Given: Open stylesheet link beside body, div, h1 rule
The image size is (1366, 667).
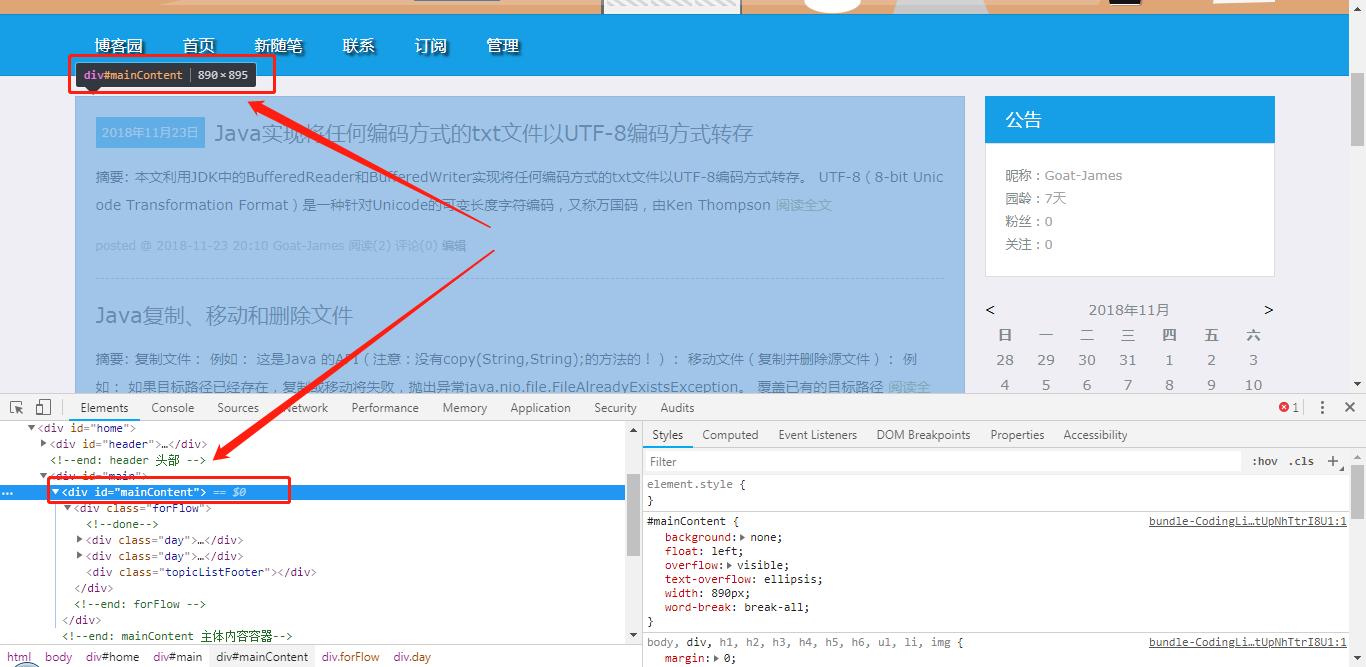Looking at the screenshot, I should [1247, 642].
